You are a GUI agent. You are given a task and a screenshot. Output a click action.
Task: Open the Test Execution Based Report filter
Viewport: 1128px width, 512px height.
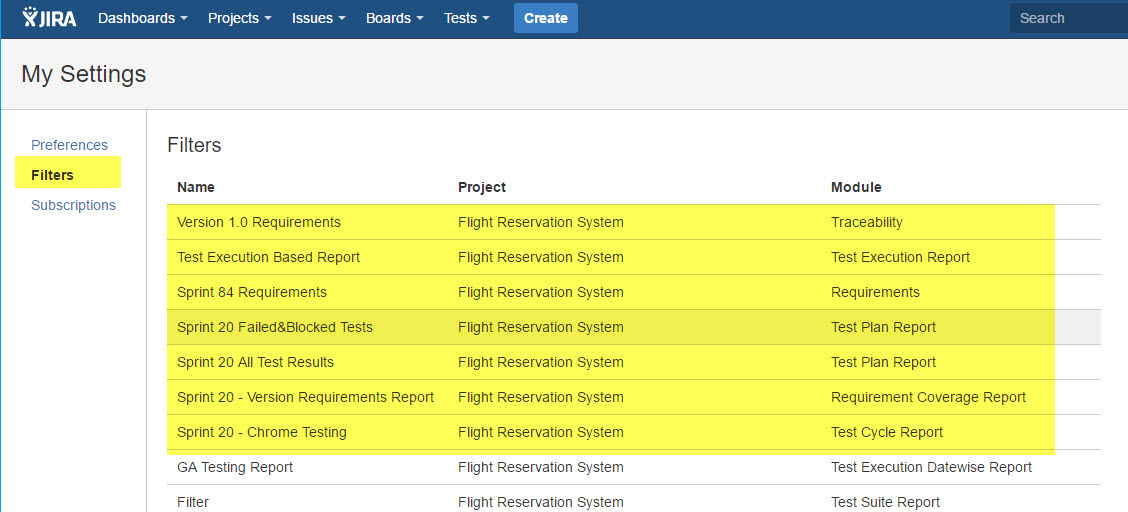(x=268, y=257)
